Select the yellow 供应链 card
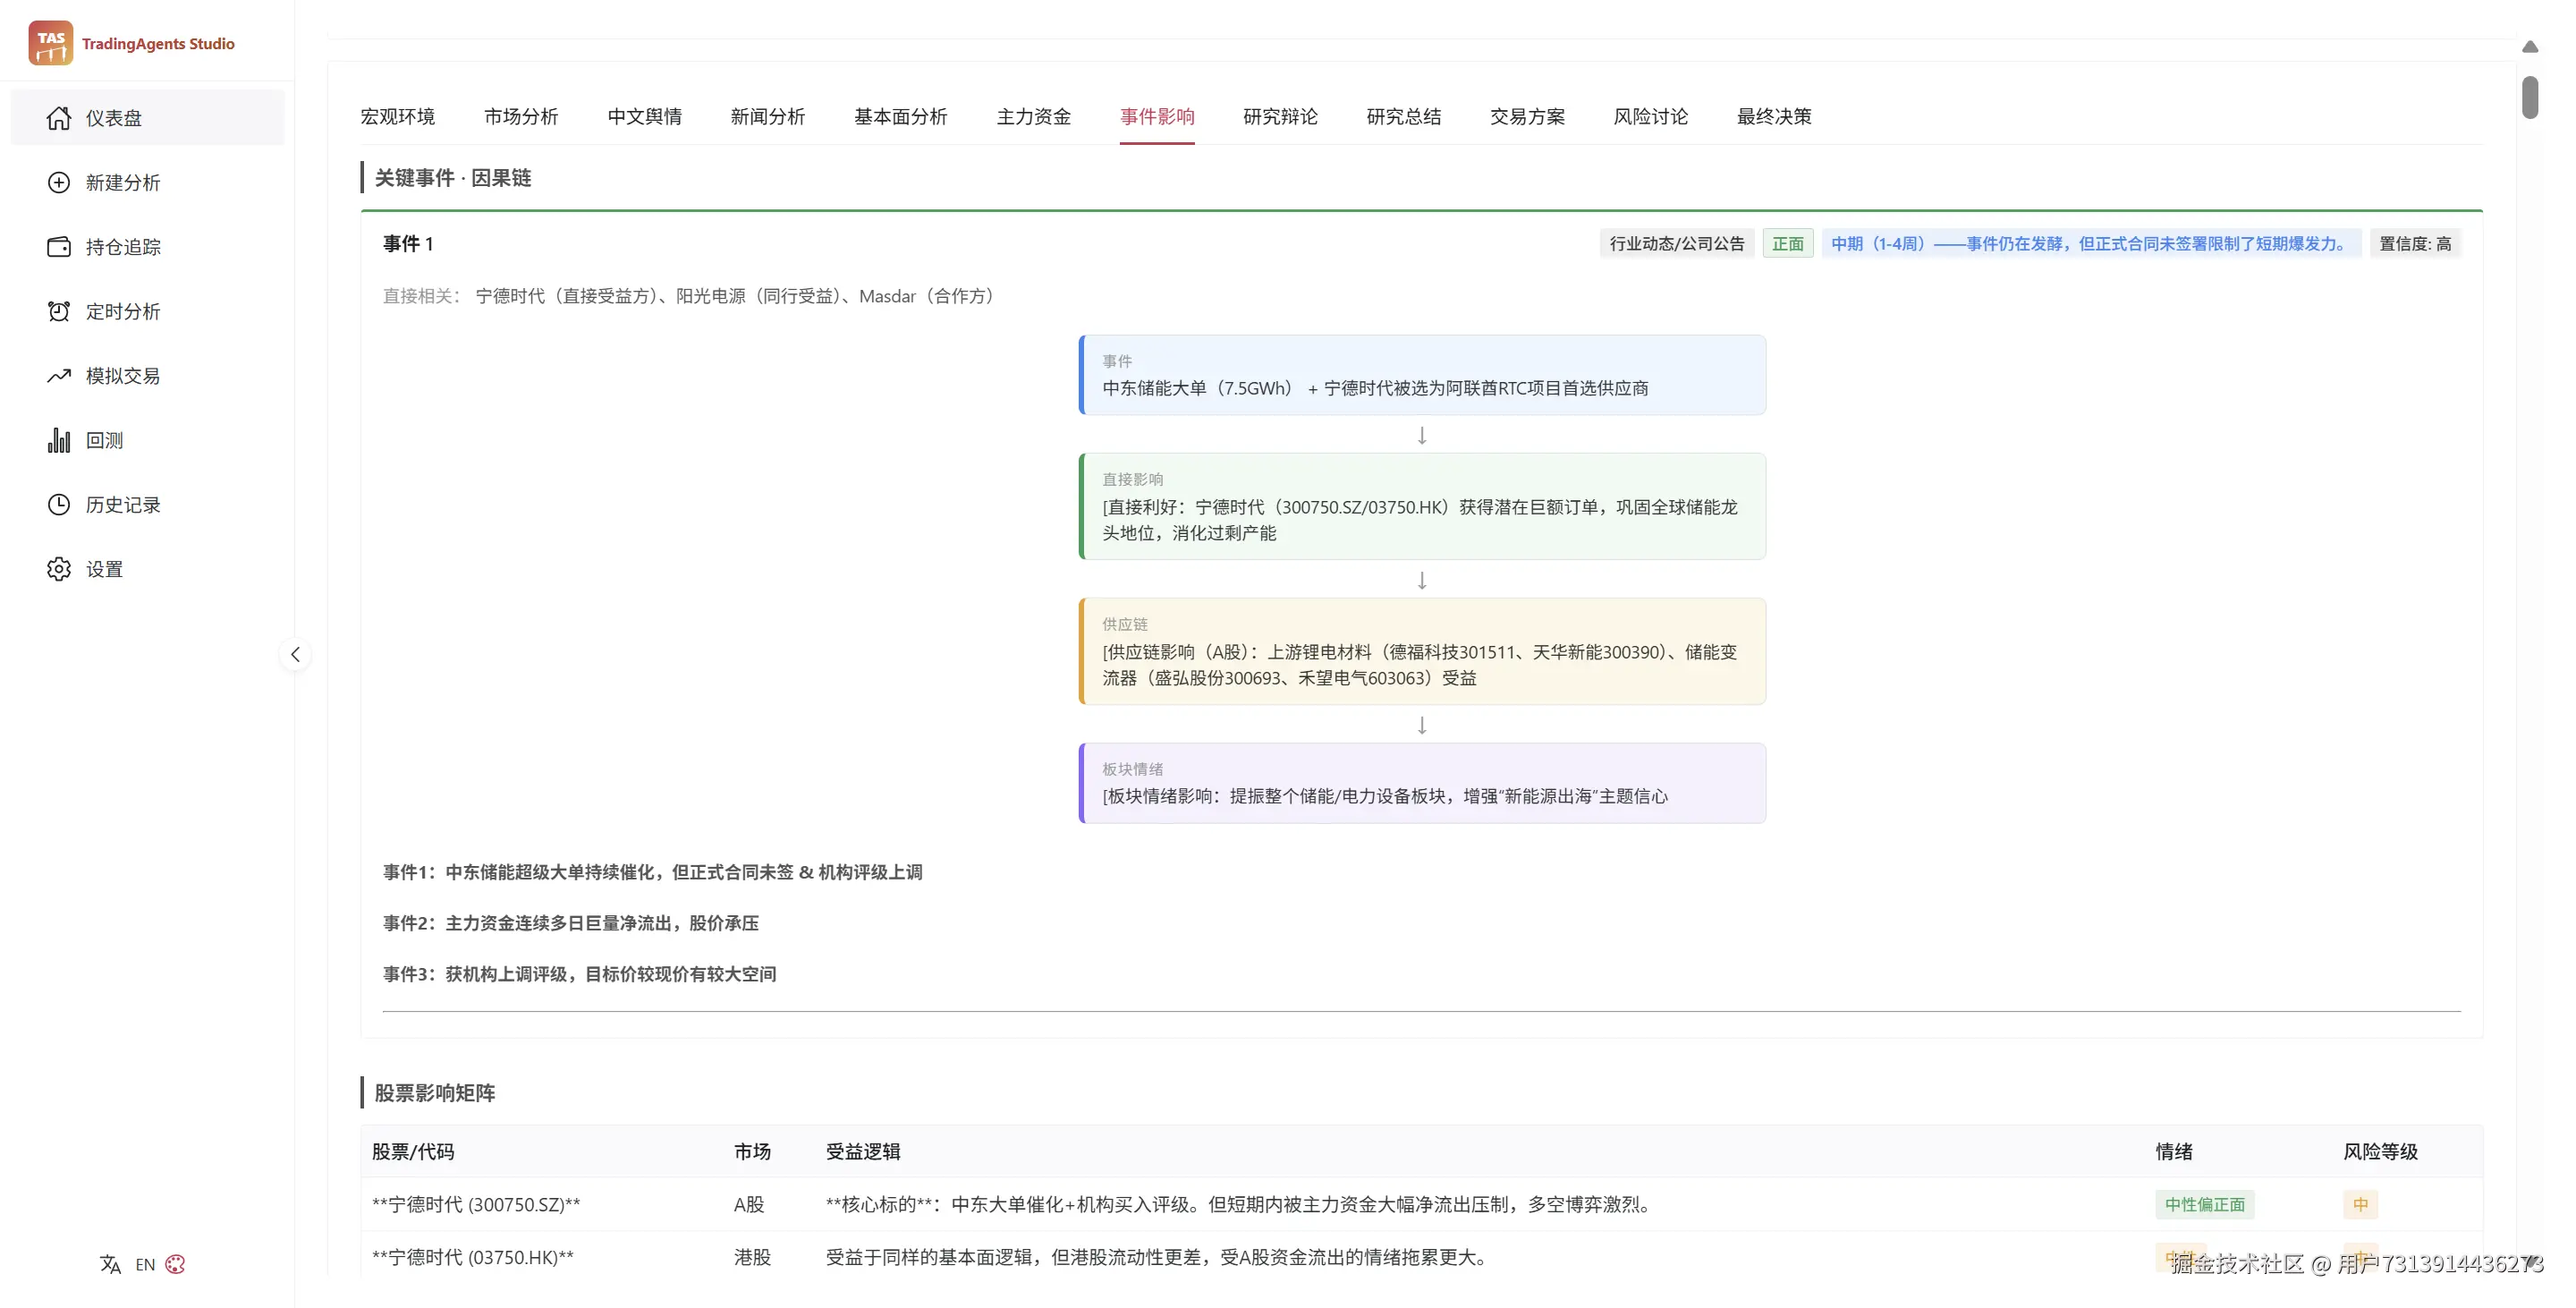Image resolution: width=2576 pixels, height=1308 pixels. 1422,651
